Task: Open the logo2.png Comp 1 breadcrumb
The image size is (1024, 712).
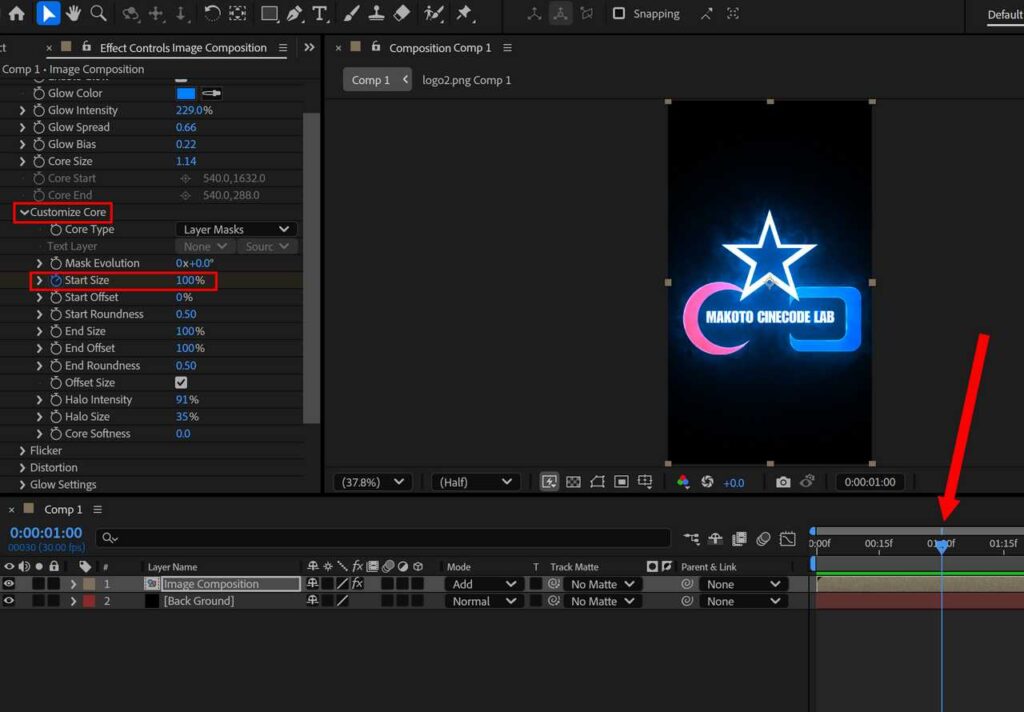Action: [x=466, y=80]
